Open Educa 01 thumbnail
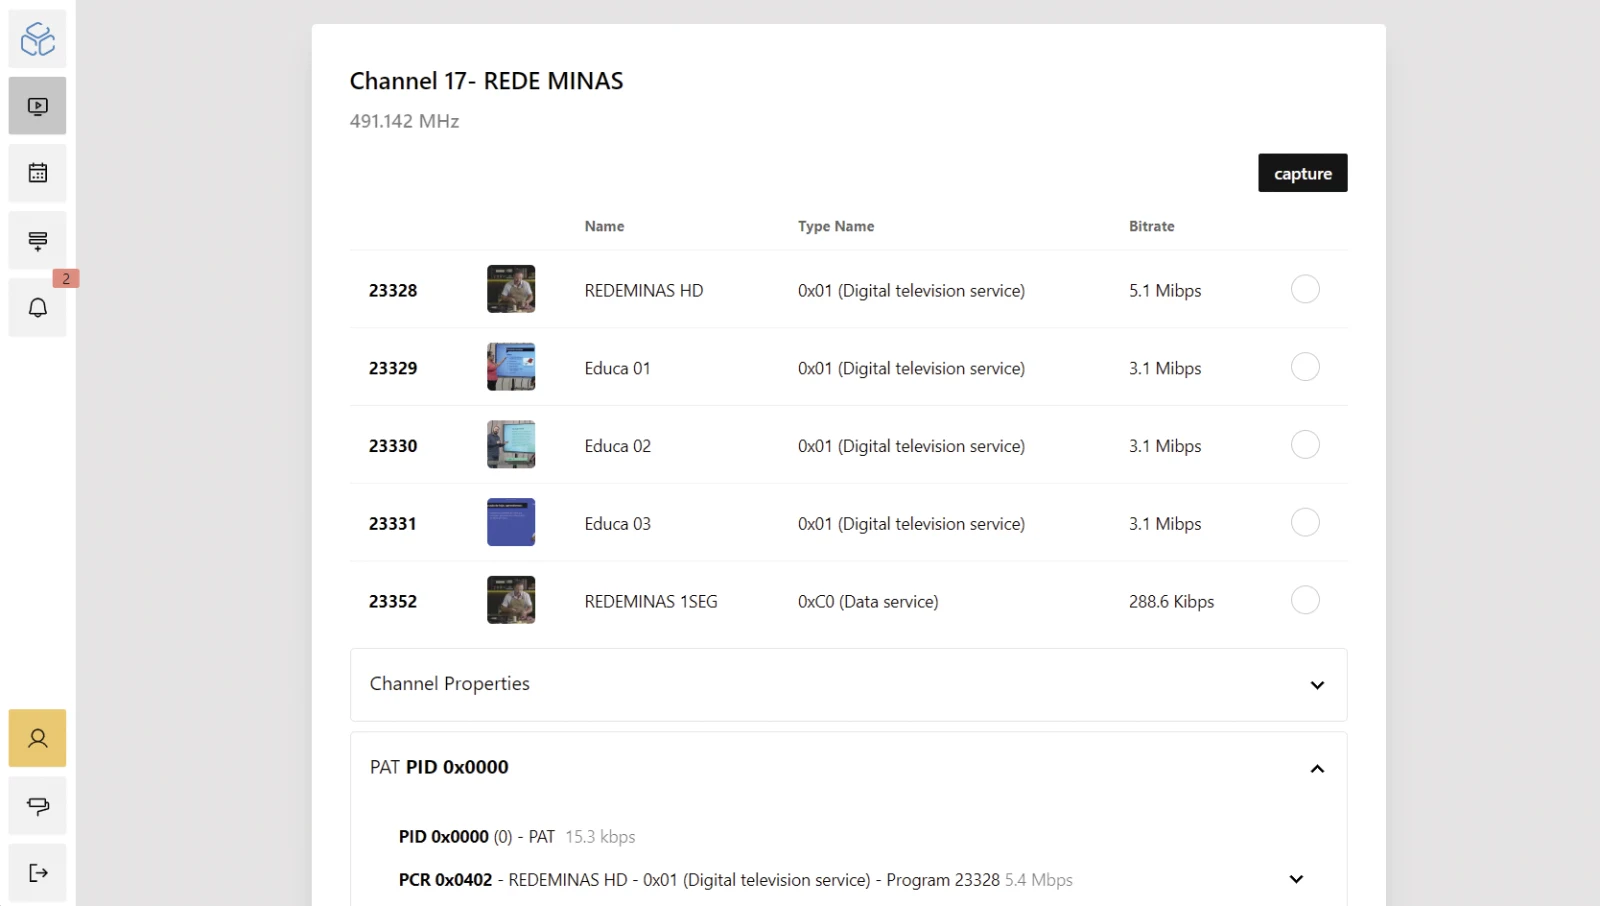Screen dimensions: 1600x906 point(511,367)
